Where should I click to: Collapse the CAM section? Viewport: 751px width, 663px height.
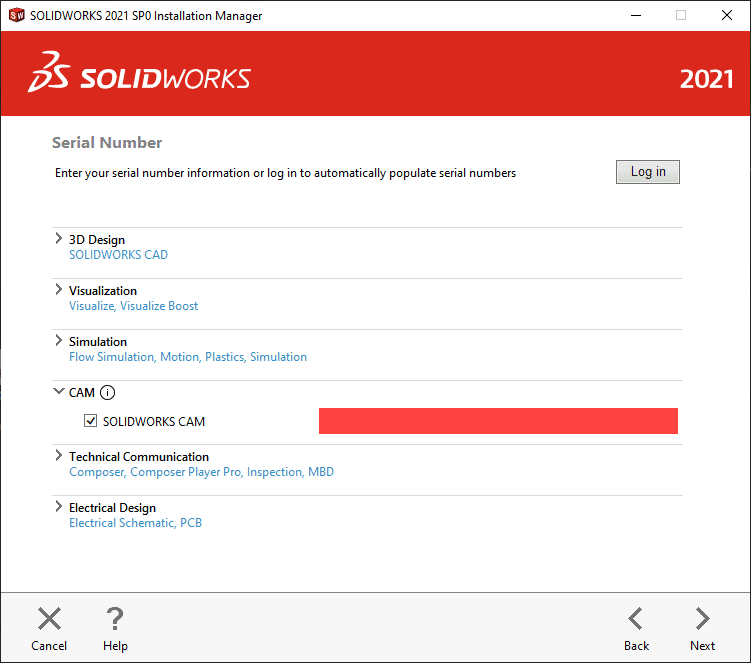(x=58, y=391)
